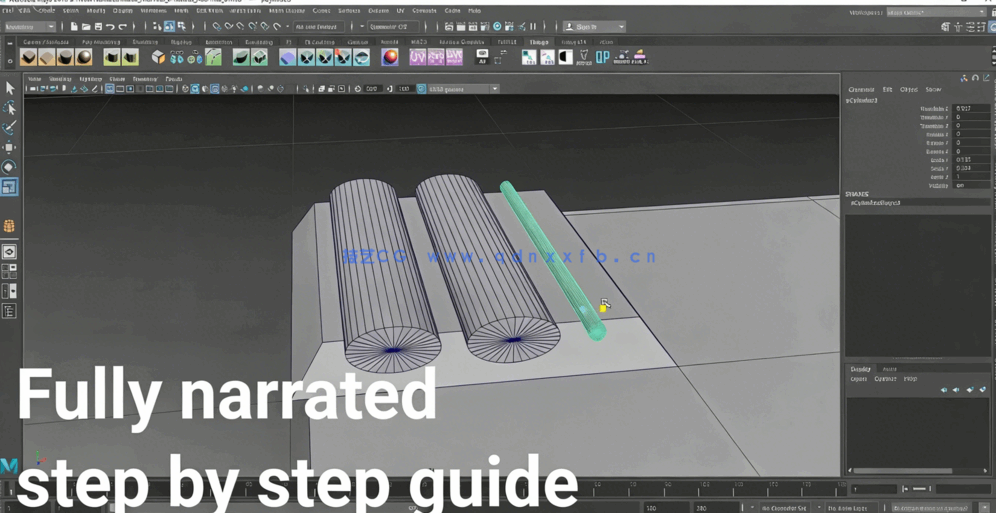This screenshot has width=996, height=513.
Task: Click the first Translate value field
Action: pos(971,109)
